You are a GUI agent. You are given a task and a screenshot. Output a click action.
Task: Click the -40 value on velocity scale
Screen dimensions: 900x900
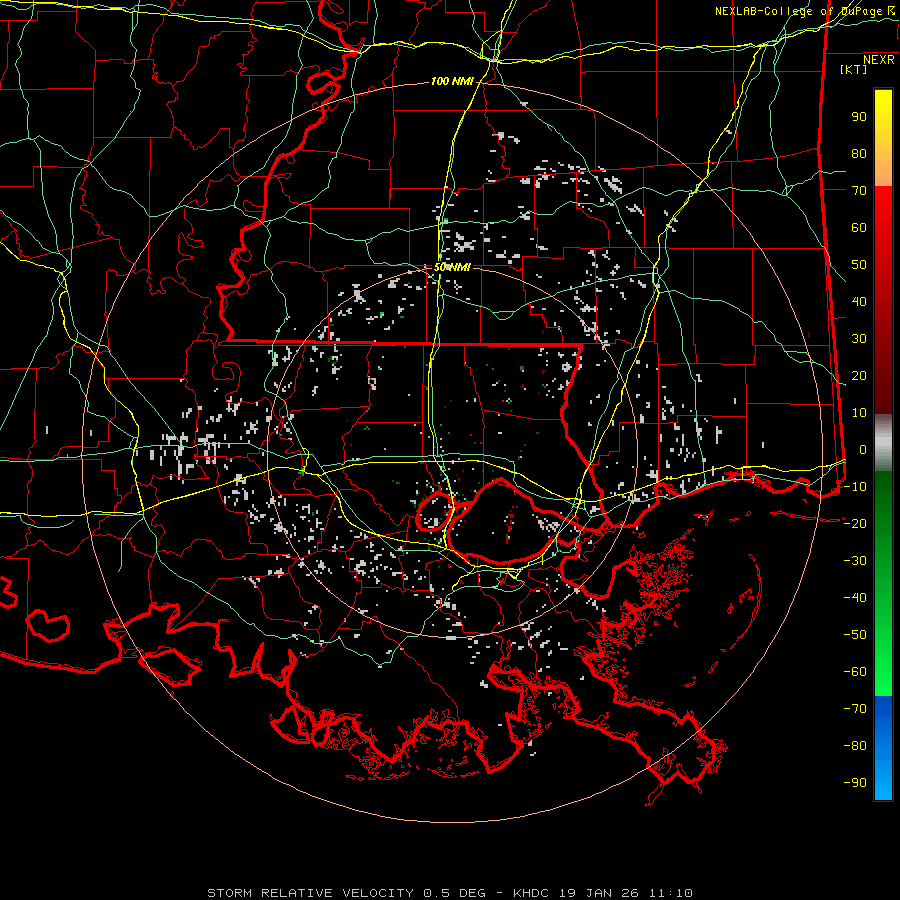855,598
